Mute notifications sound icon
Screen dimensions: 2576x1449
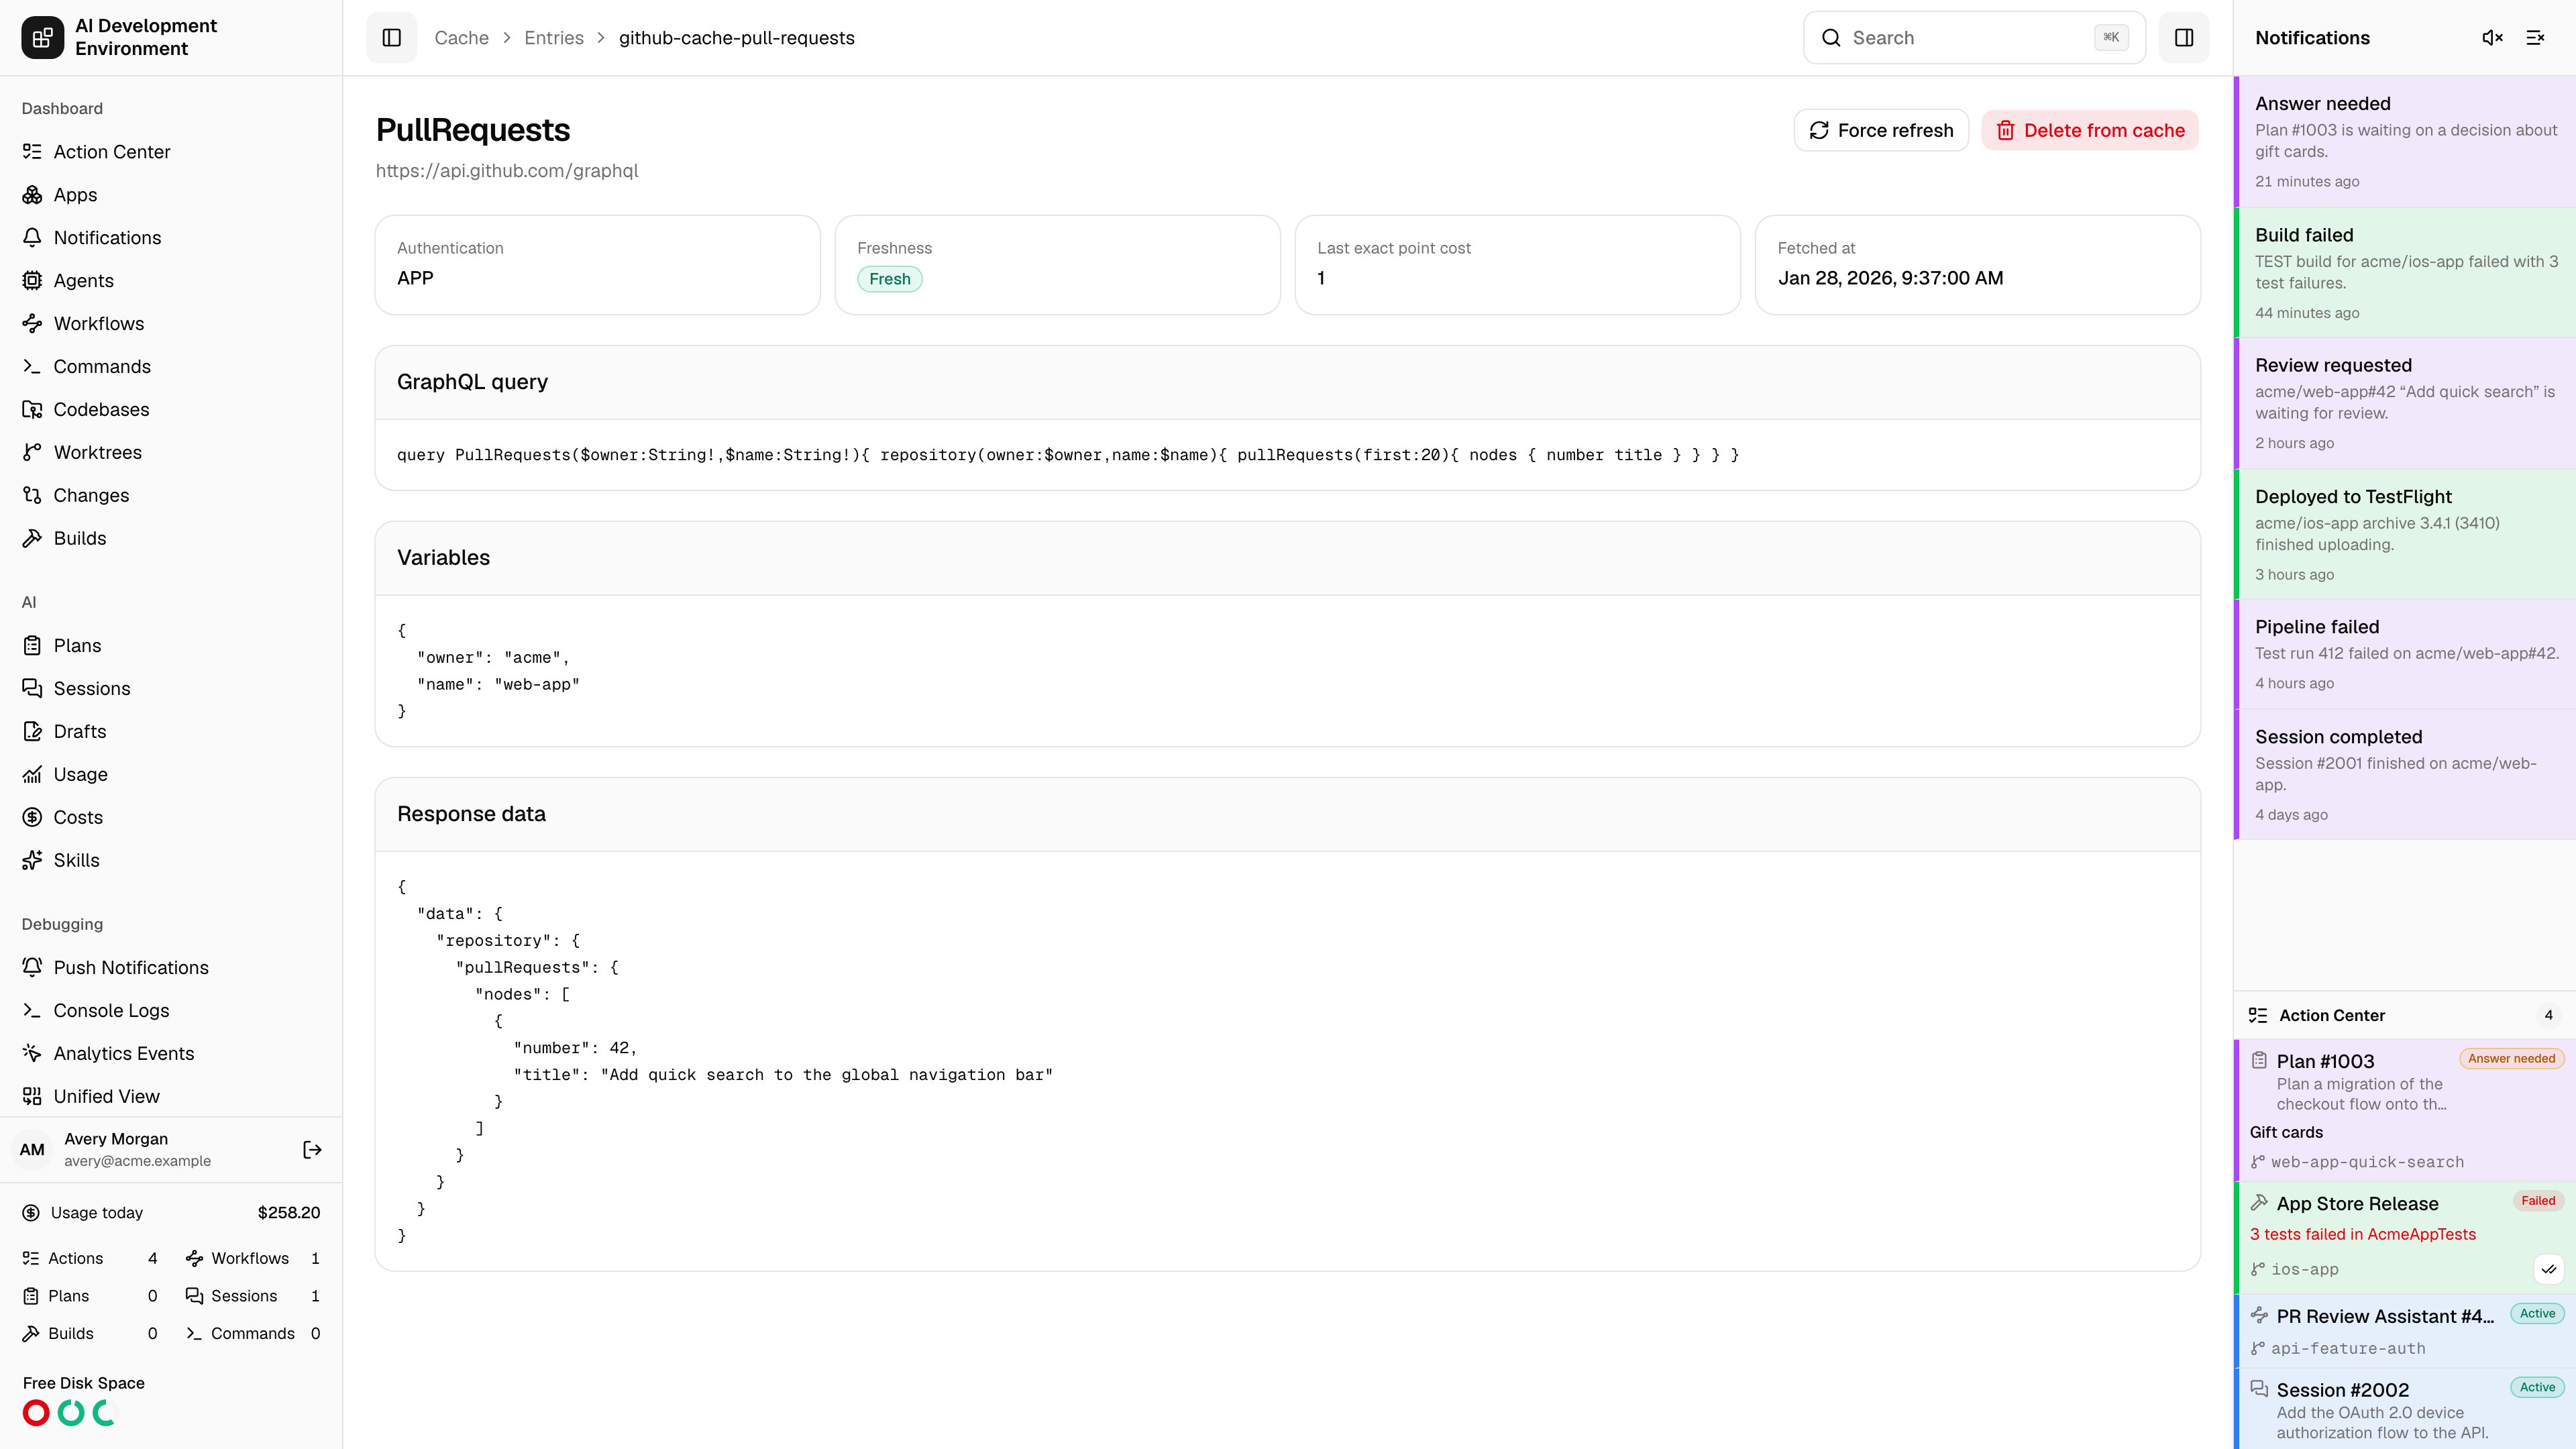(x=2492, y=38)
